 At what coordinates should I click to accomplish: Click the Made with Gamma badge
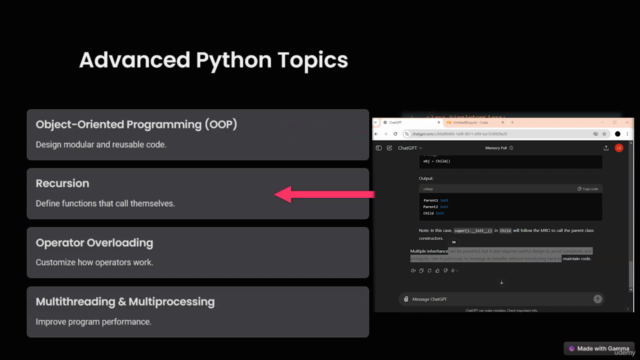coord(599,349)
